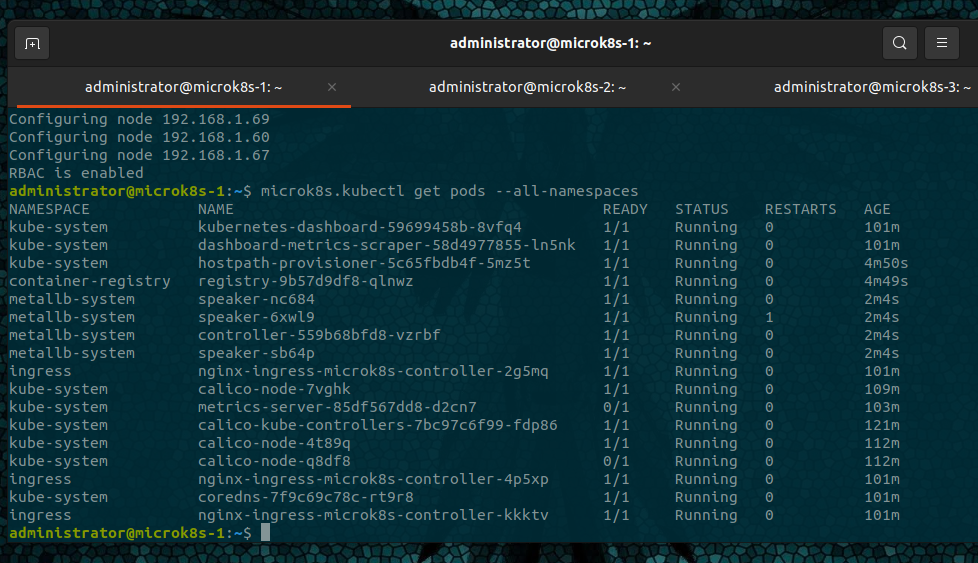
Task: Click 'Configuring node 192.168.1.69' line
Action: tap(139, 119)
